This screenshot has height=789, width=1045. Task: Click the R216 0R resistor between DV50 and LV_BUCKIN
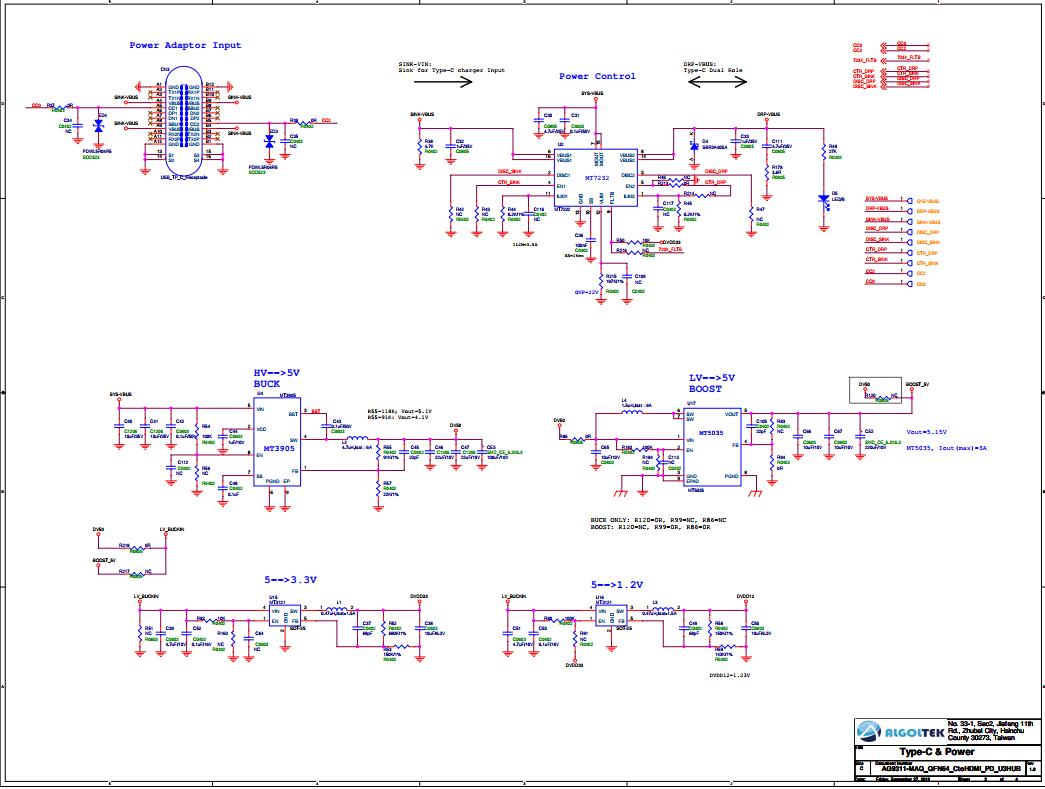tap(136, 548)
